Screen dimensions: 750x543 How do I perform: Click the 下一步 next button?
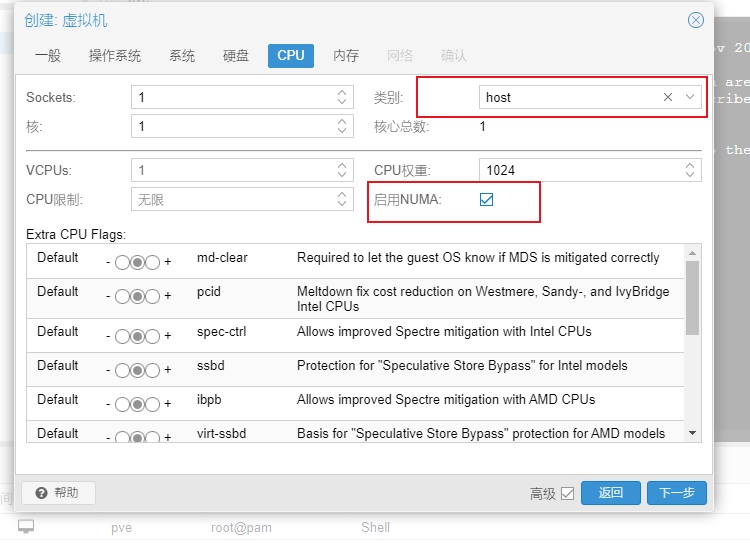[x=677, y=493]
